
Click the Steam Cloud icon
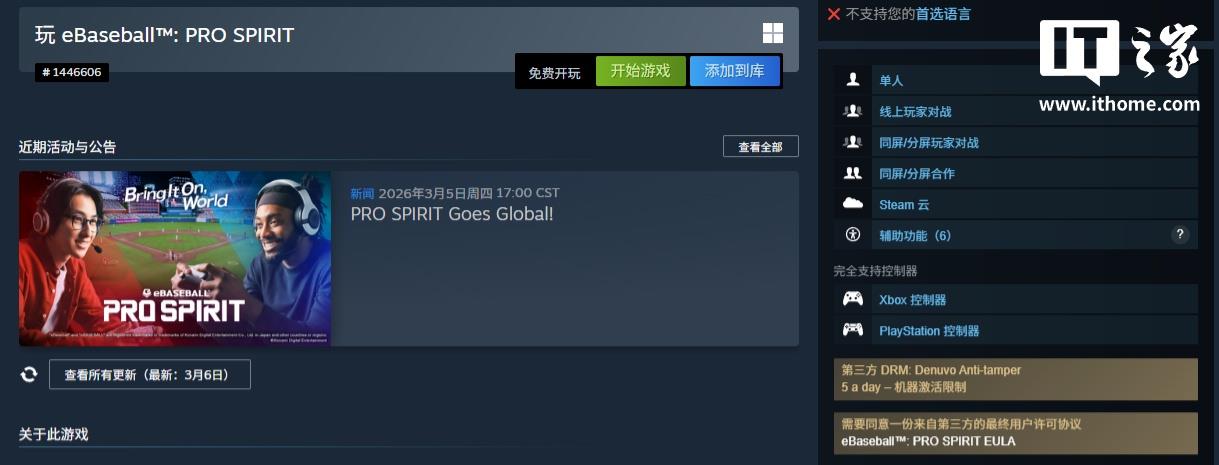[x=852, y=204]
